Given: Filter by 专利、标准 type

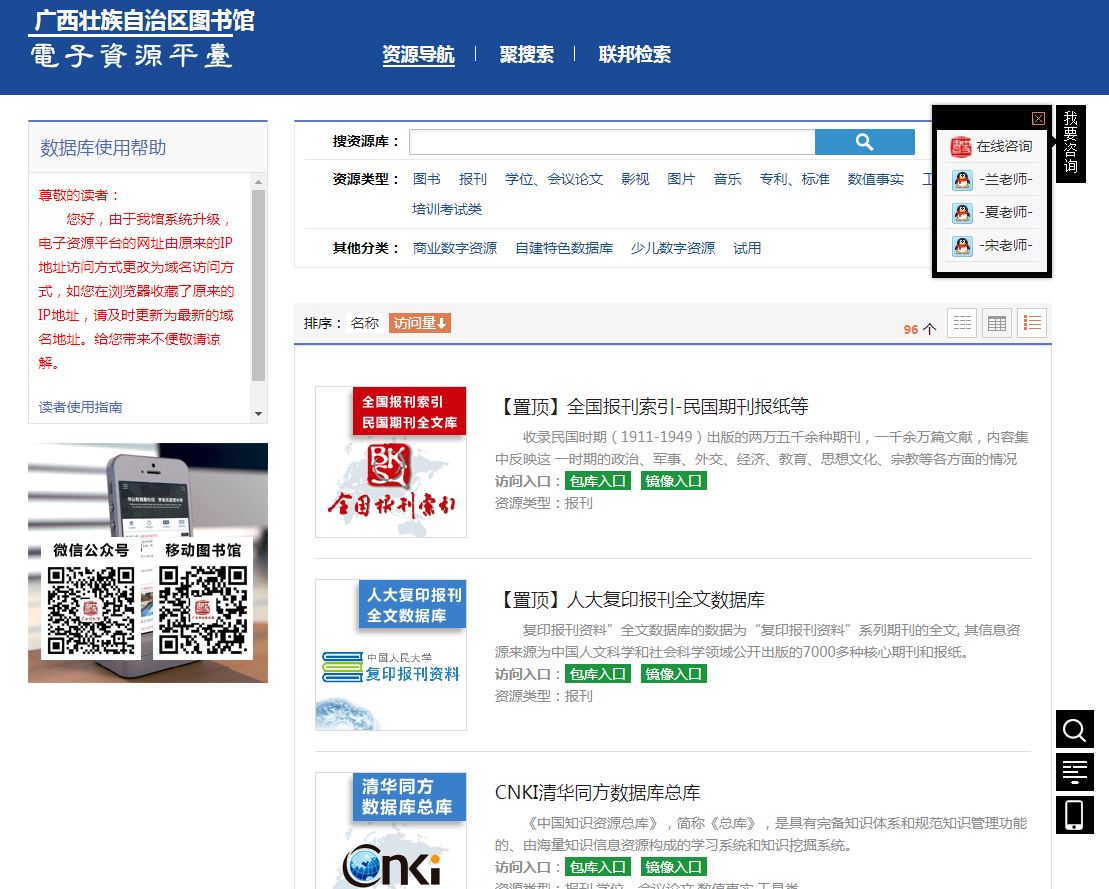Looking at the screenshot, I should pos(794,179).
